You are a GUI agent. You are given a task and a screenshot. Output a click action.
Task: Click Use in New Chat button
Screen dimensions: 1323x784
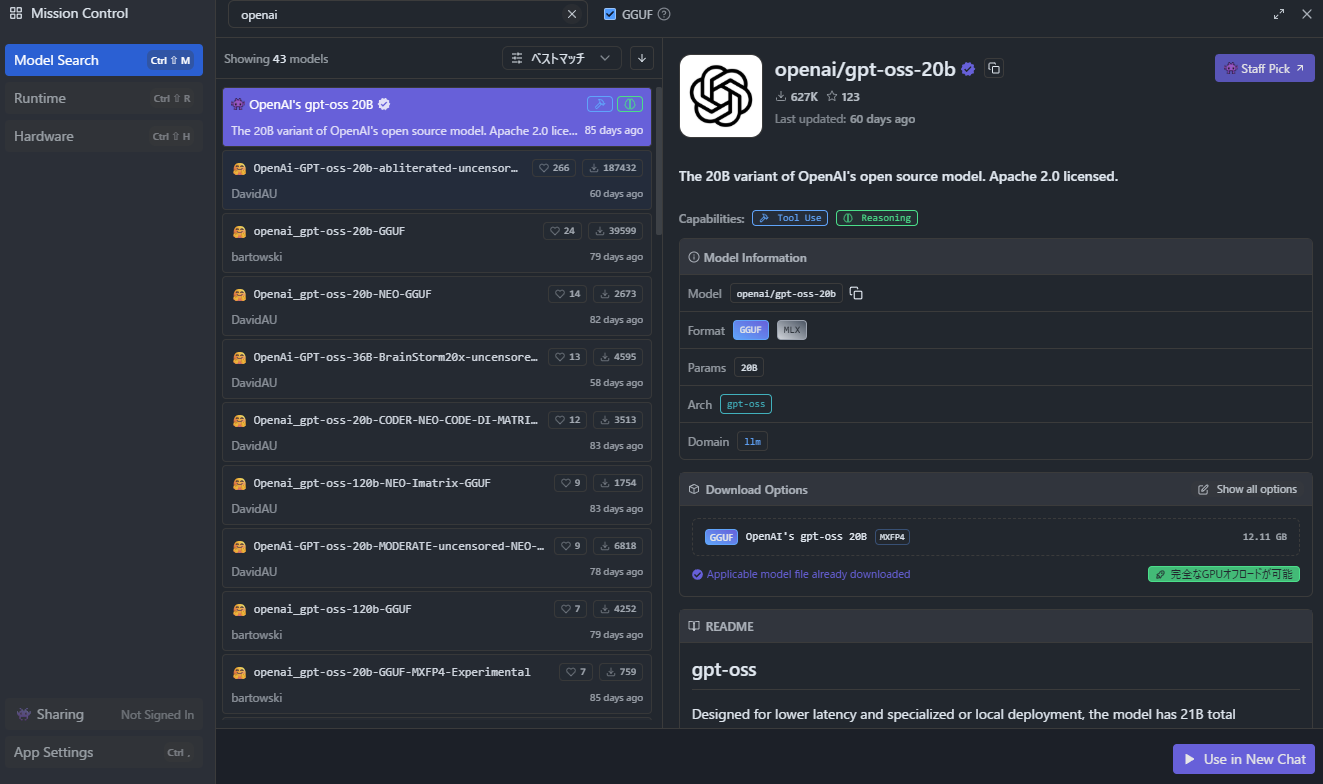[x=1243, y=759]
